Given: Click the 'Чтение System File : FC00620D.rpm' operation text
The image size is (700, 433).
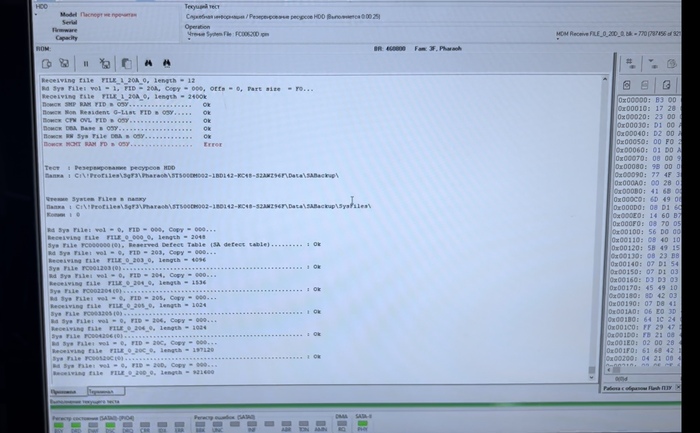Looking at the screenshot, I should click(228, 34).
